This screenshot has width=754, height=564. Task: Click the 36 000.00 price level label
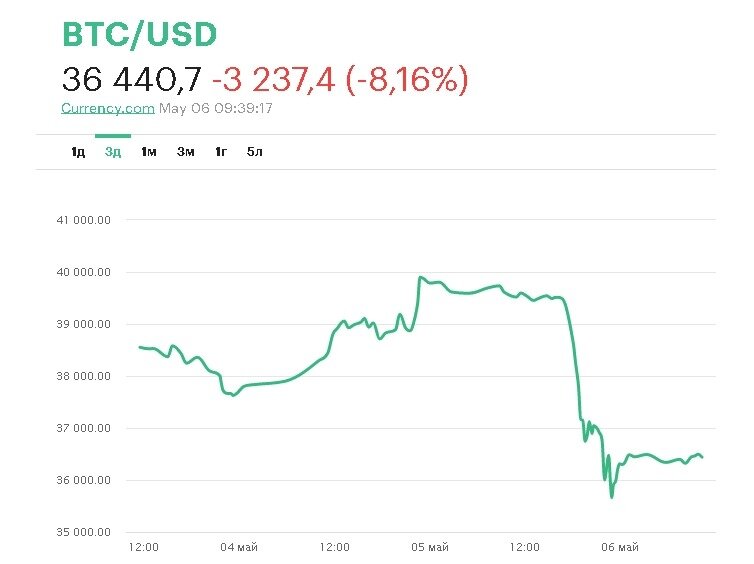[84, 480]
